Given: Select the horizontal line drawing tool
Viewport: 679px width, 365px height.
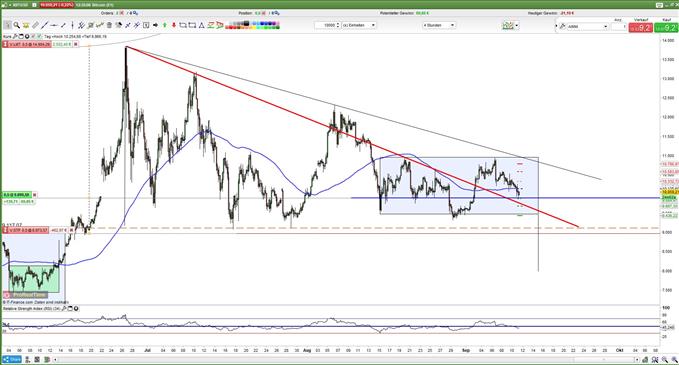Looking at the screenshot, I should [x=54, y=25].
